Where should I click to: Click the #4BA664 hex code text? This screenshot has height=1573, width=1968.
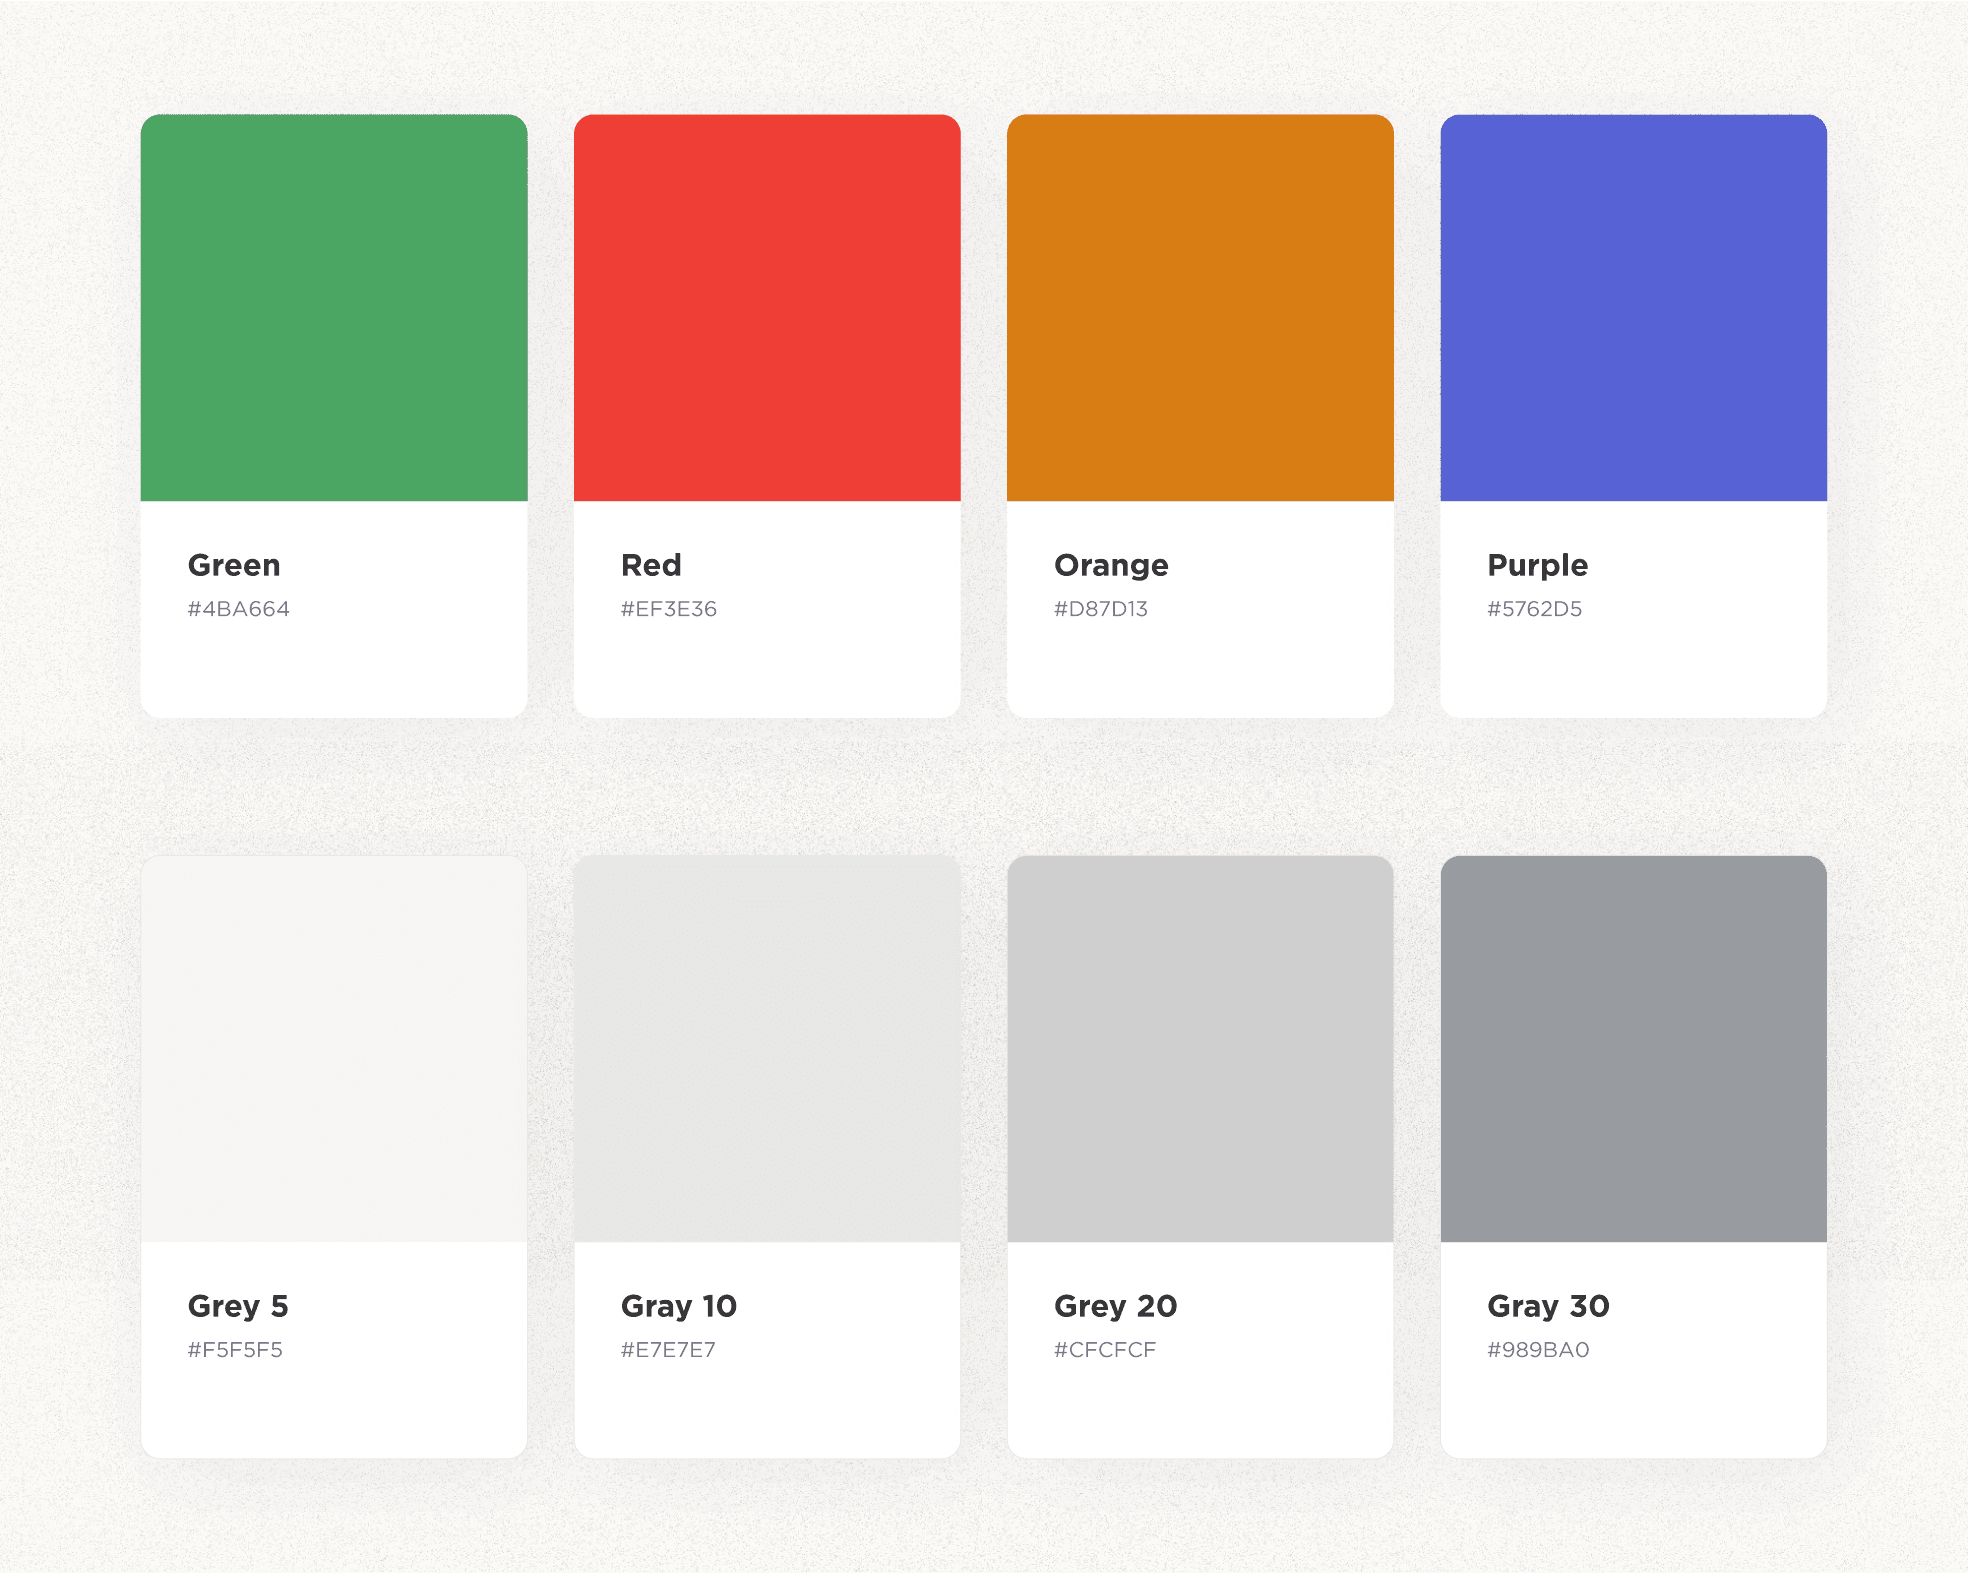pos(238,609)
